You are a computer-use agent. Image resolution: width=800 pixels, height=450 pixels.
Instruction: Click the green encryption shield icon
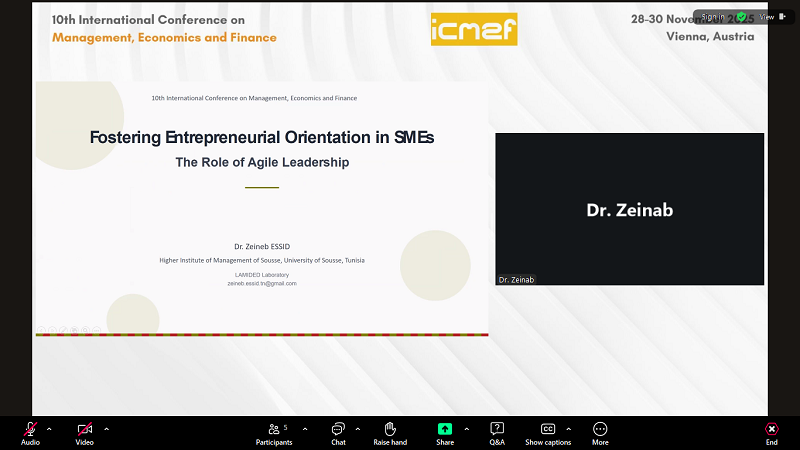point(741,17)
